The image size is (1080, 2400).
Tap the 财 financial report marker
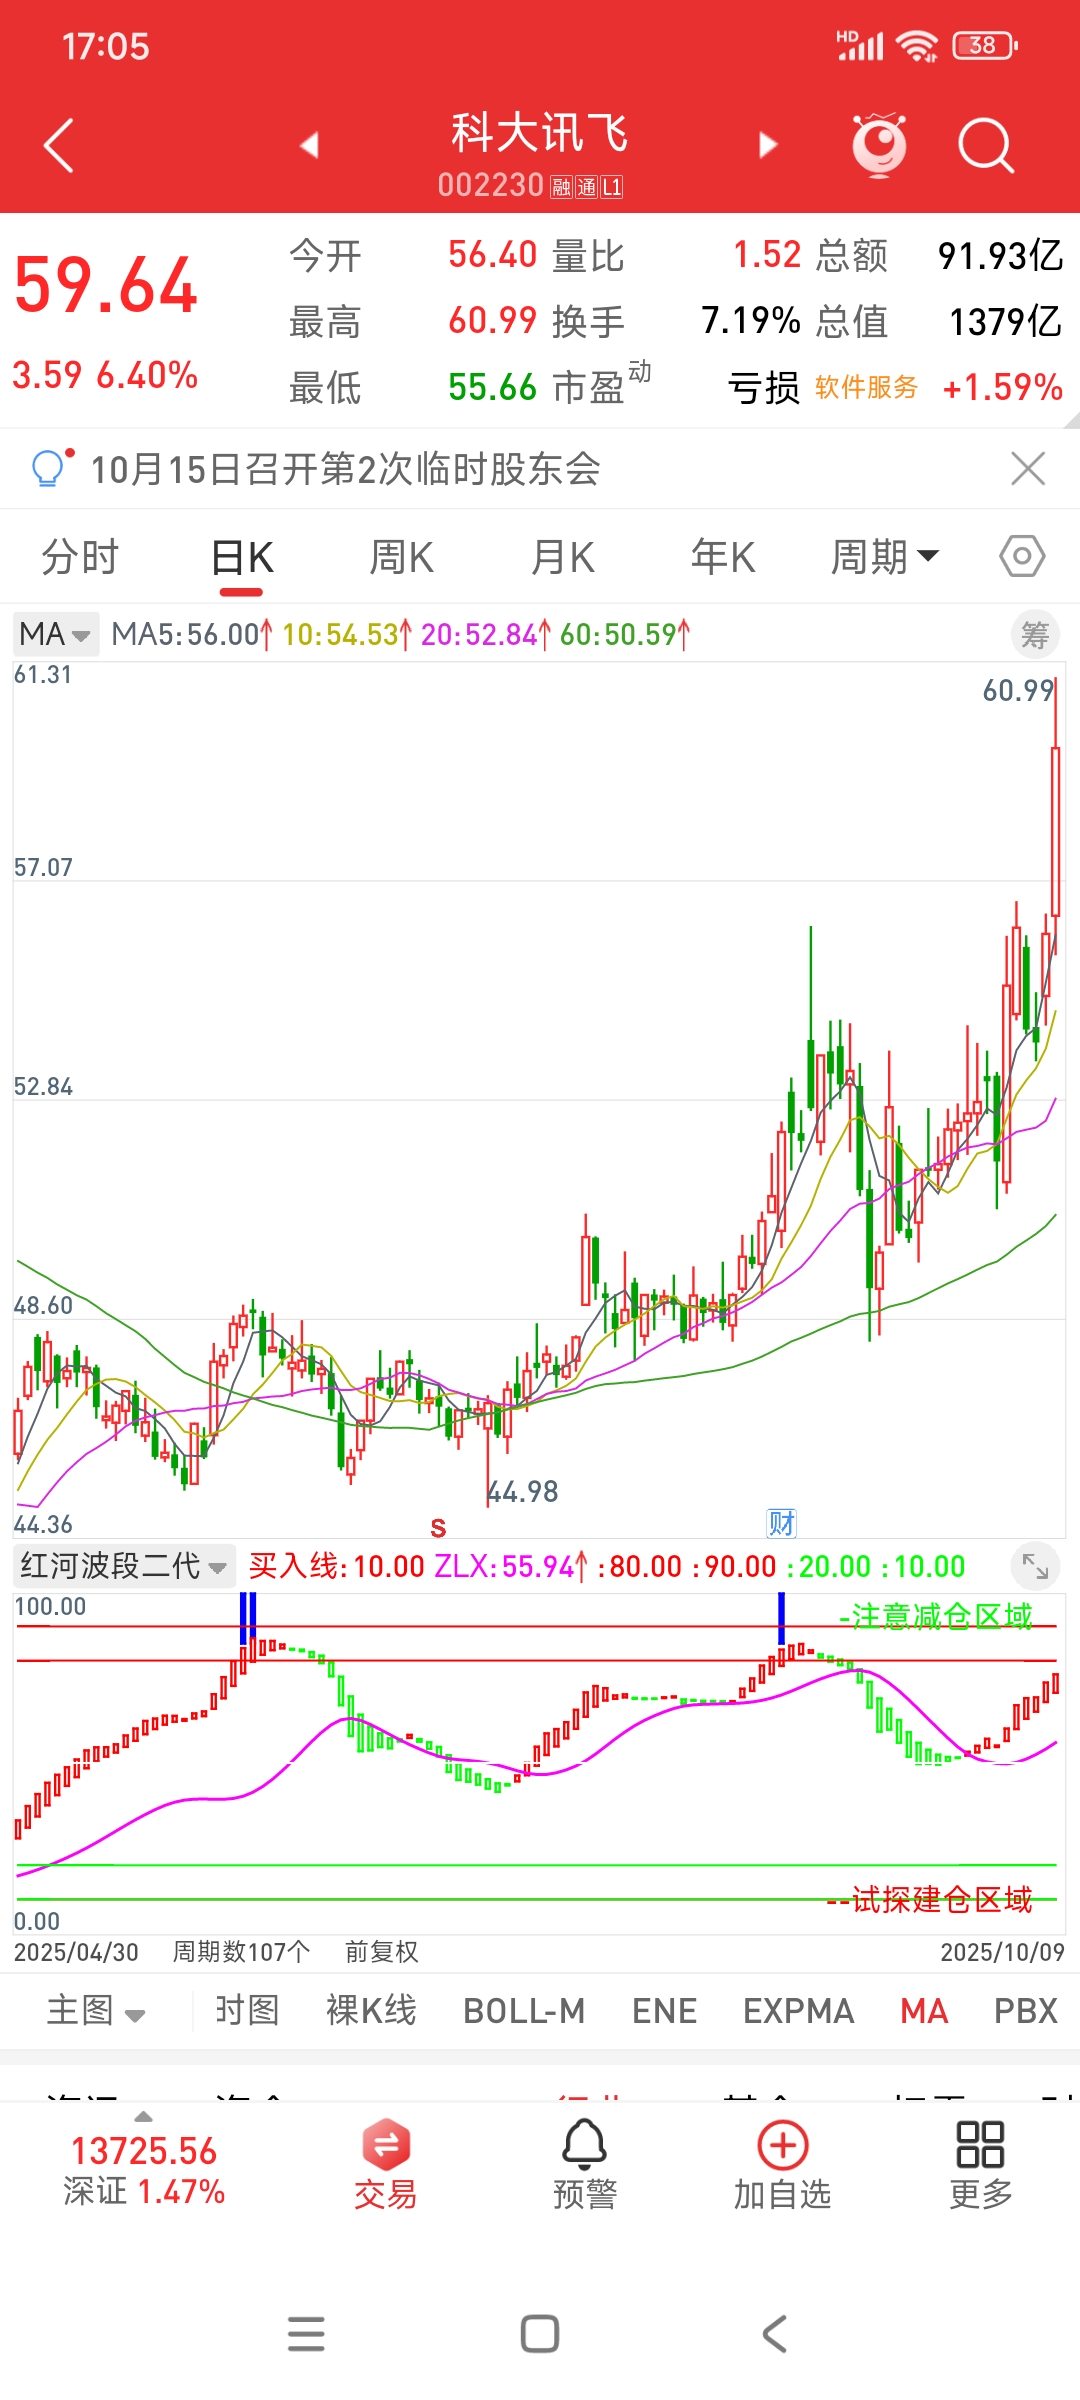(781, 1523)
